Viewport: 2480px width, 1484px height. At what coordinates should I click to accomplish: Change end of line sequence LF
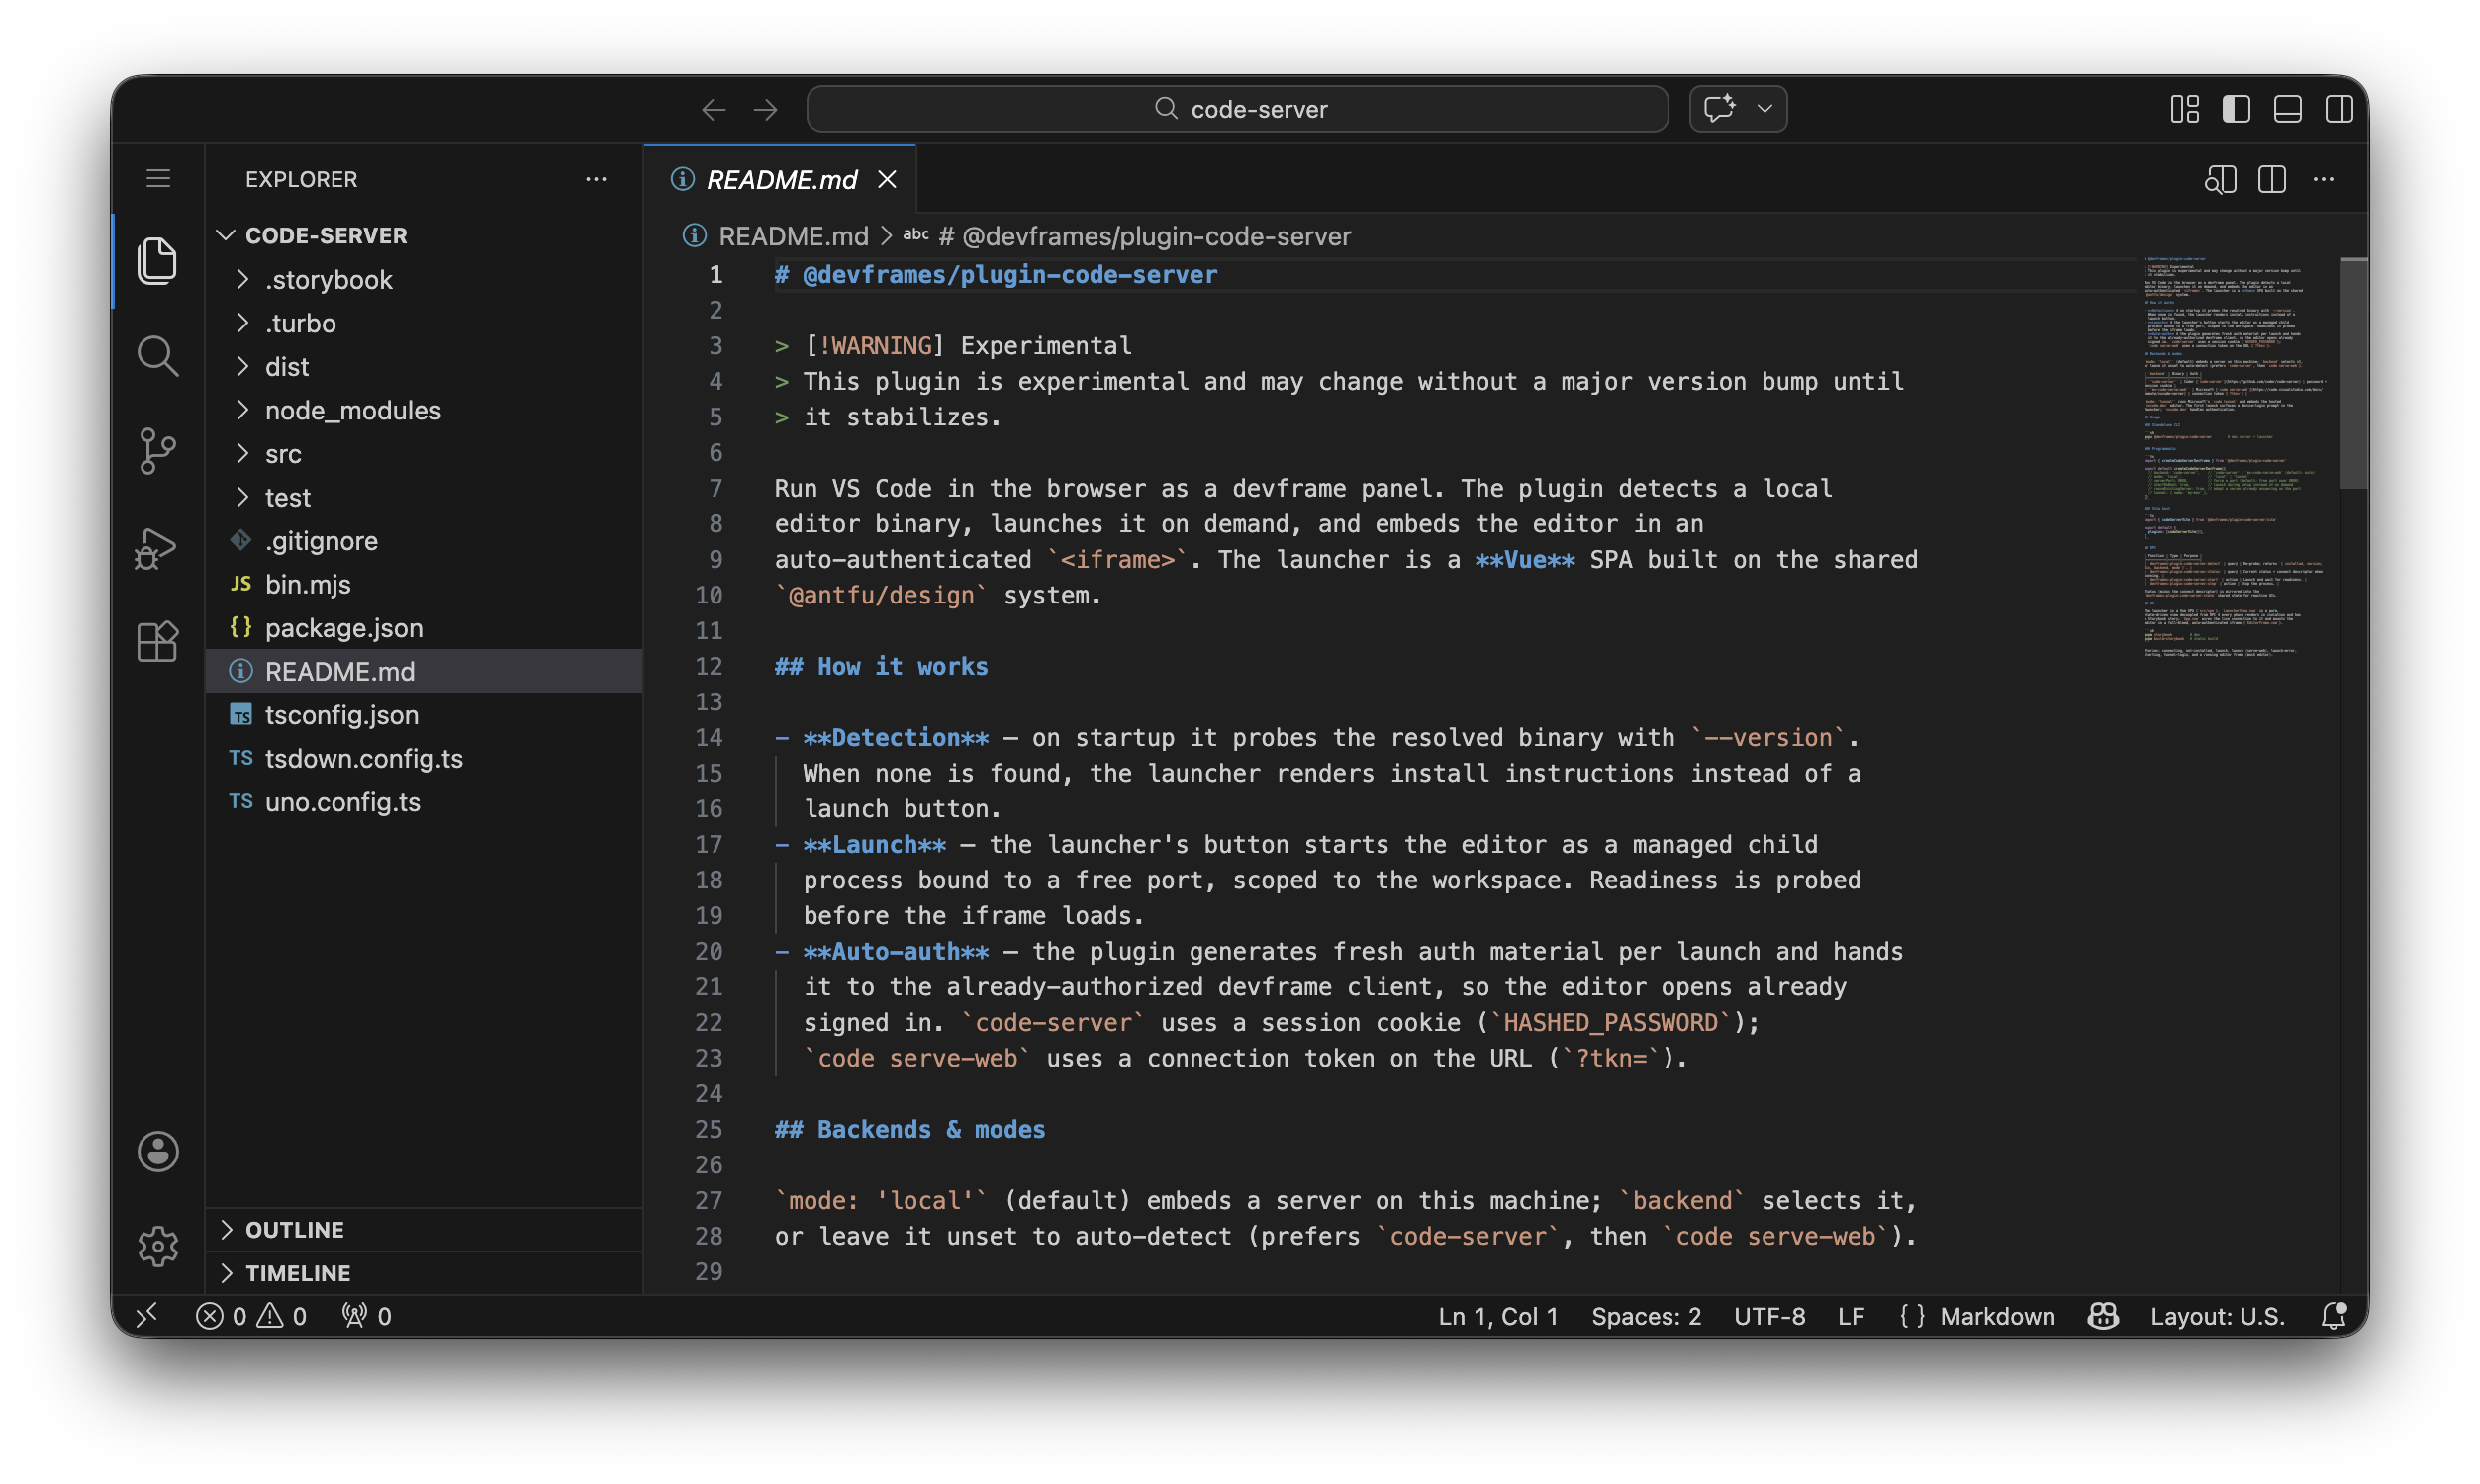pyautogui.click(x=1850, y=1316)
